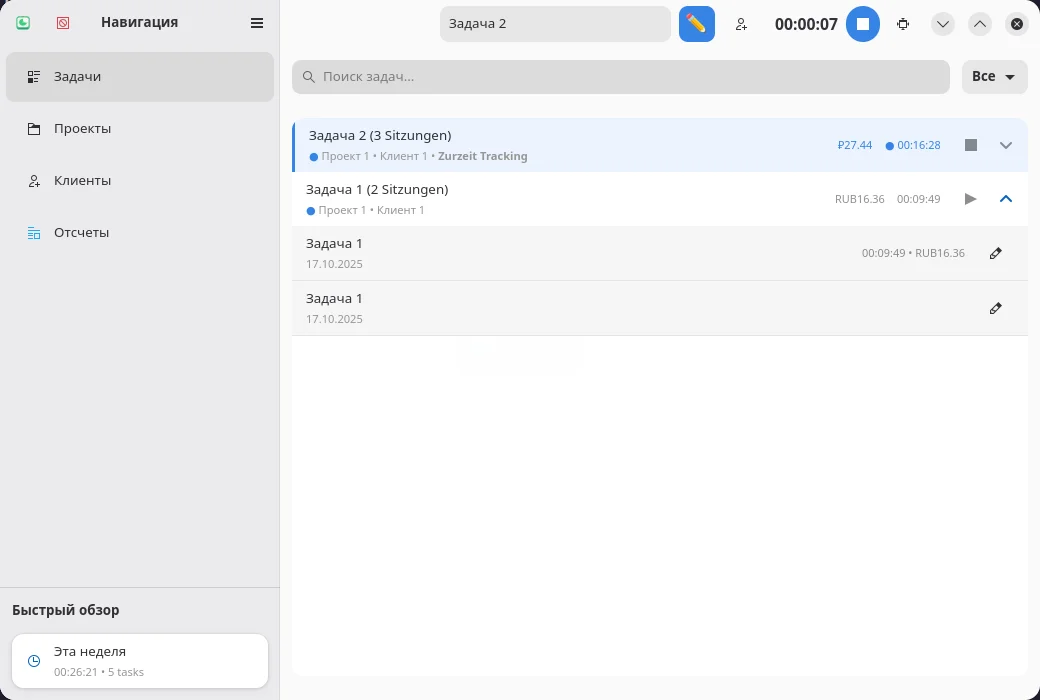Open the Проекты section
Image resolution: width=1040 pixels, height=700 pixels.
pos(82,129)
